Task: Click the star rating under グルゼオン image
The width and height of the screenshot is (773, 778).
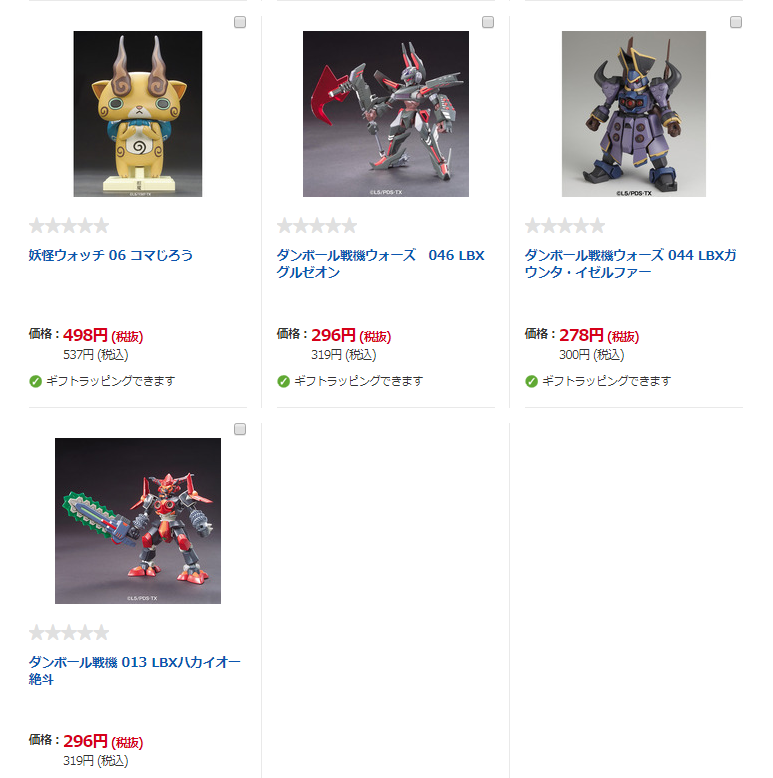Action: (x=317, y=226)
